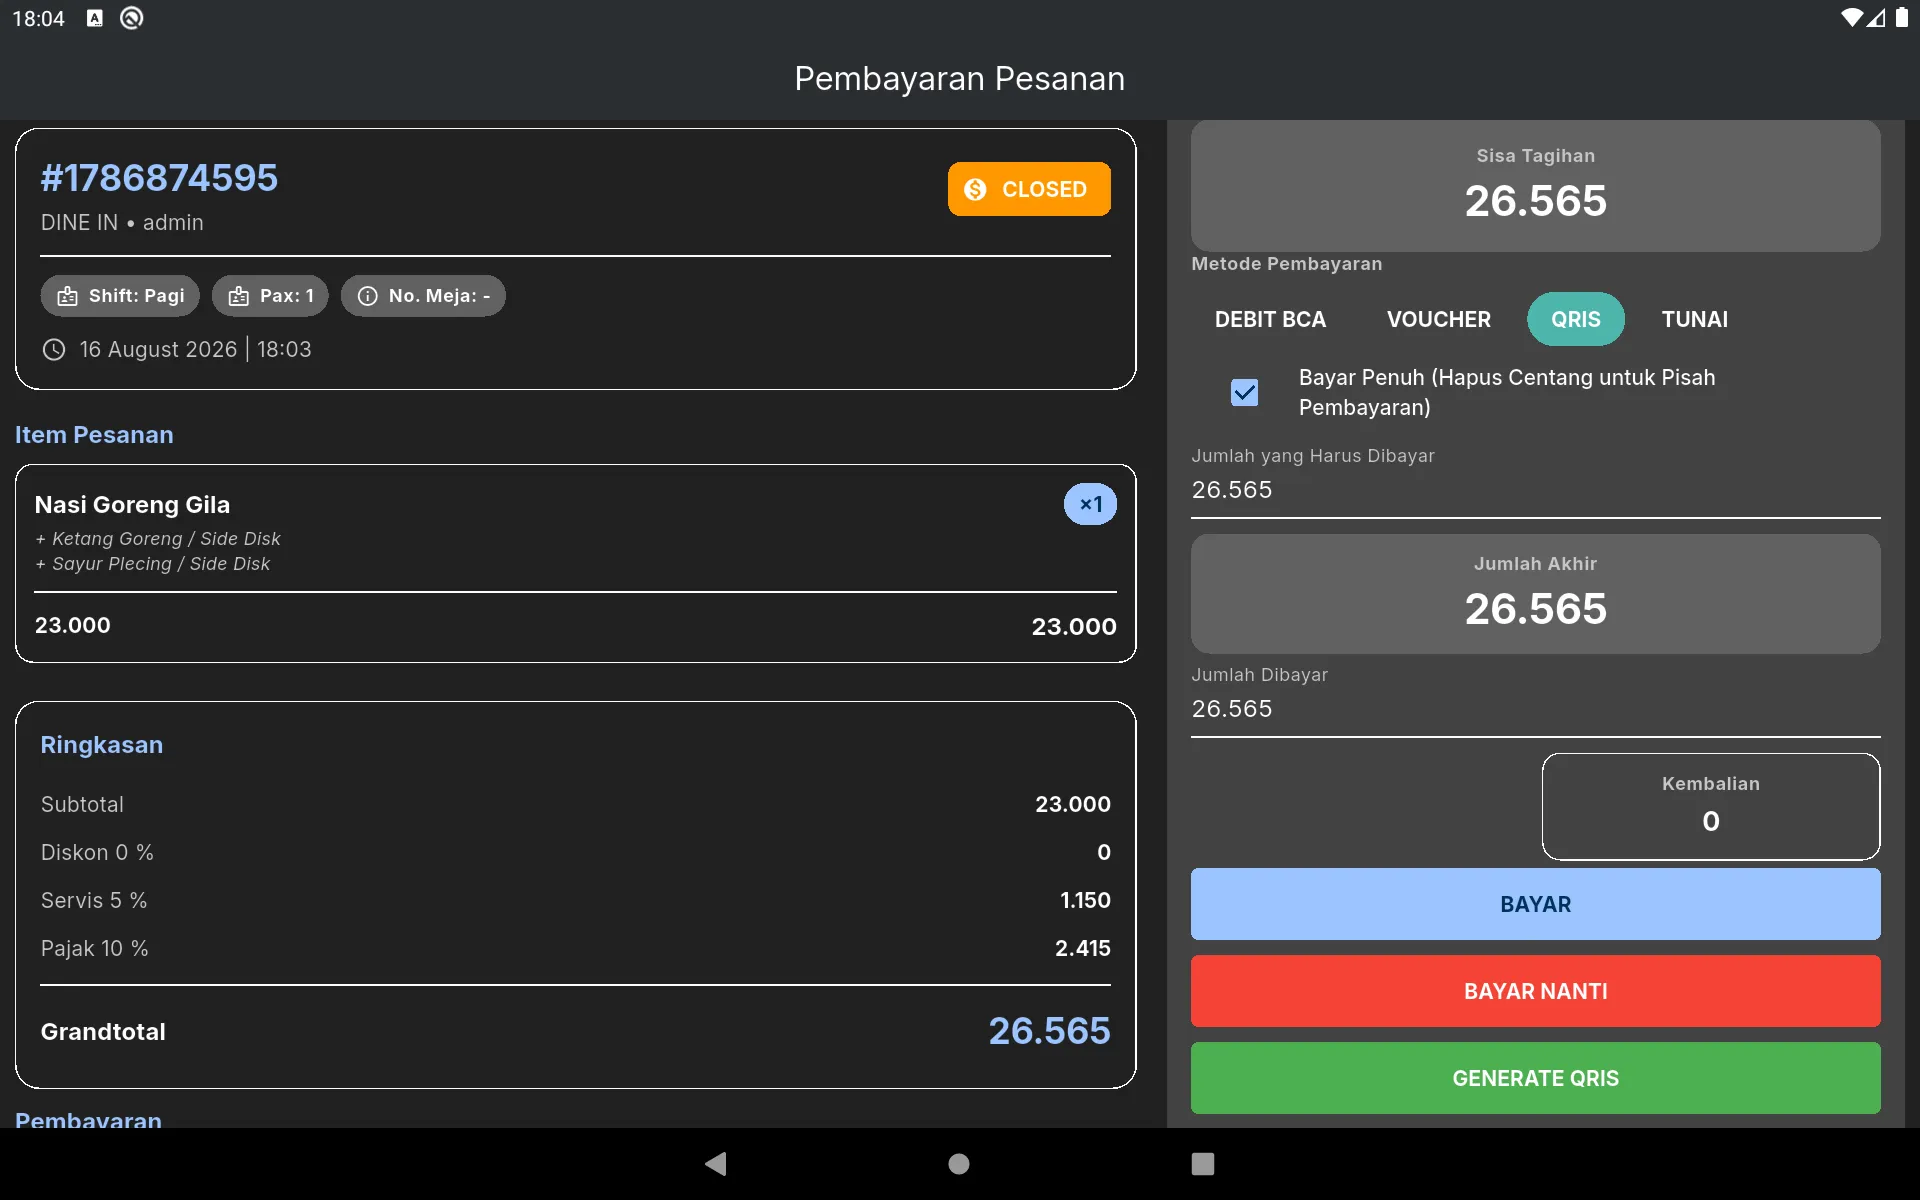Click the keyboard notification icon in status bar
1920x1200 pixels.
(95, 18)
